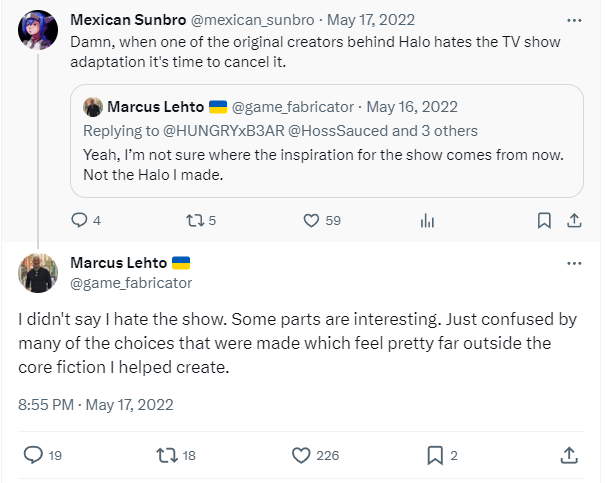Image resolution: width=606 pixels, height=483 pixels.
Task: Like Marcus Lehto's tweet with 226 likes
Action: point(301,455)
